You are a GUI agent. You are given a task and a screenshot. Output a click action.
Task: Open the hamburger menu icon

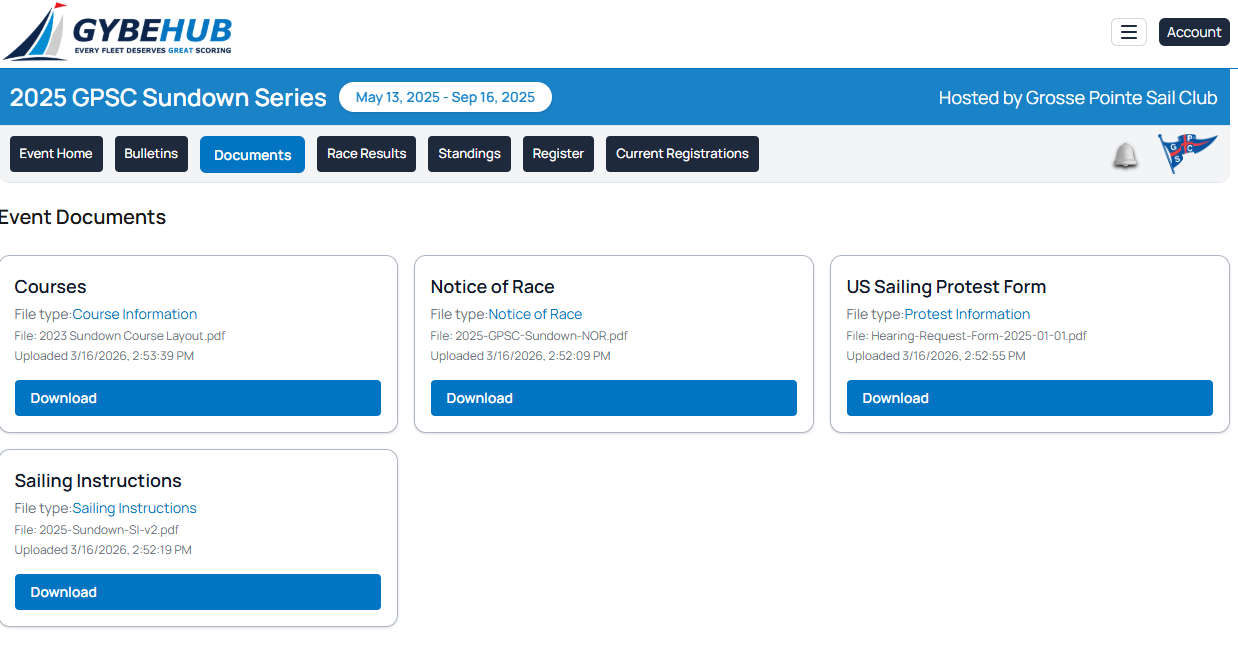click(x=1128, y=32)
